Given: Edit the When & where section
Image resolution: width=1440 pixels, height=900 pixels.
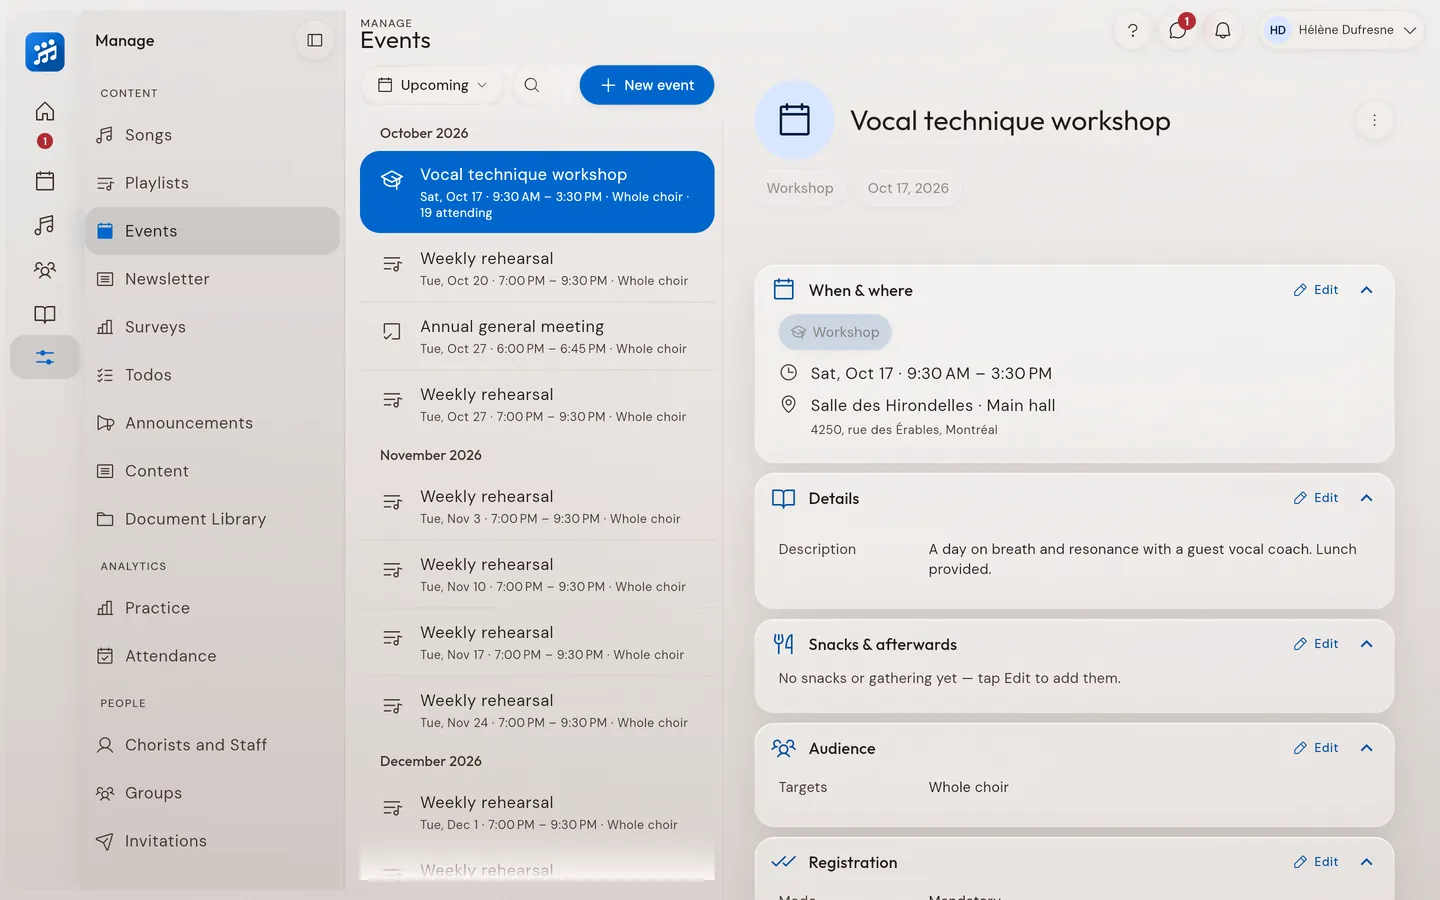Looking at the screenshot, I should [x=1316, y=290].
